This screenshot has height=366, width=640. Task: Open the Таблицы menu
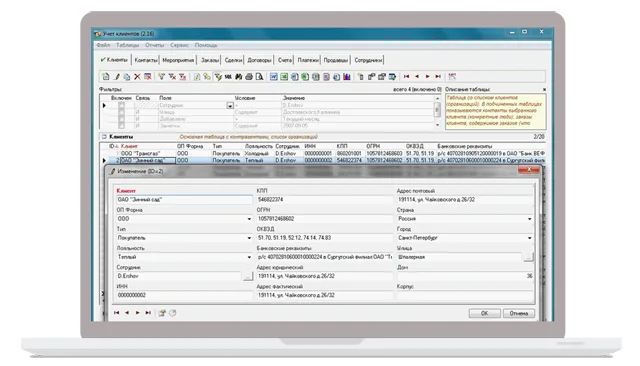point(127,45)
